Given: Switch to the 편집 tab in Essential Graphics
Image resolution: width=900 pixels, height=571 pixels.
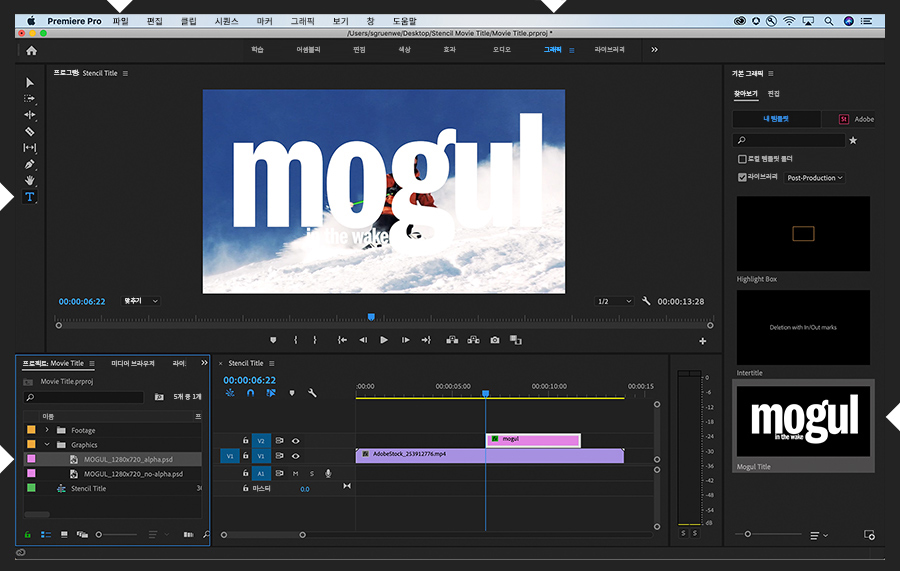Looking at the screenshot, I should pyautogui.click(x=773, y=94).
